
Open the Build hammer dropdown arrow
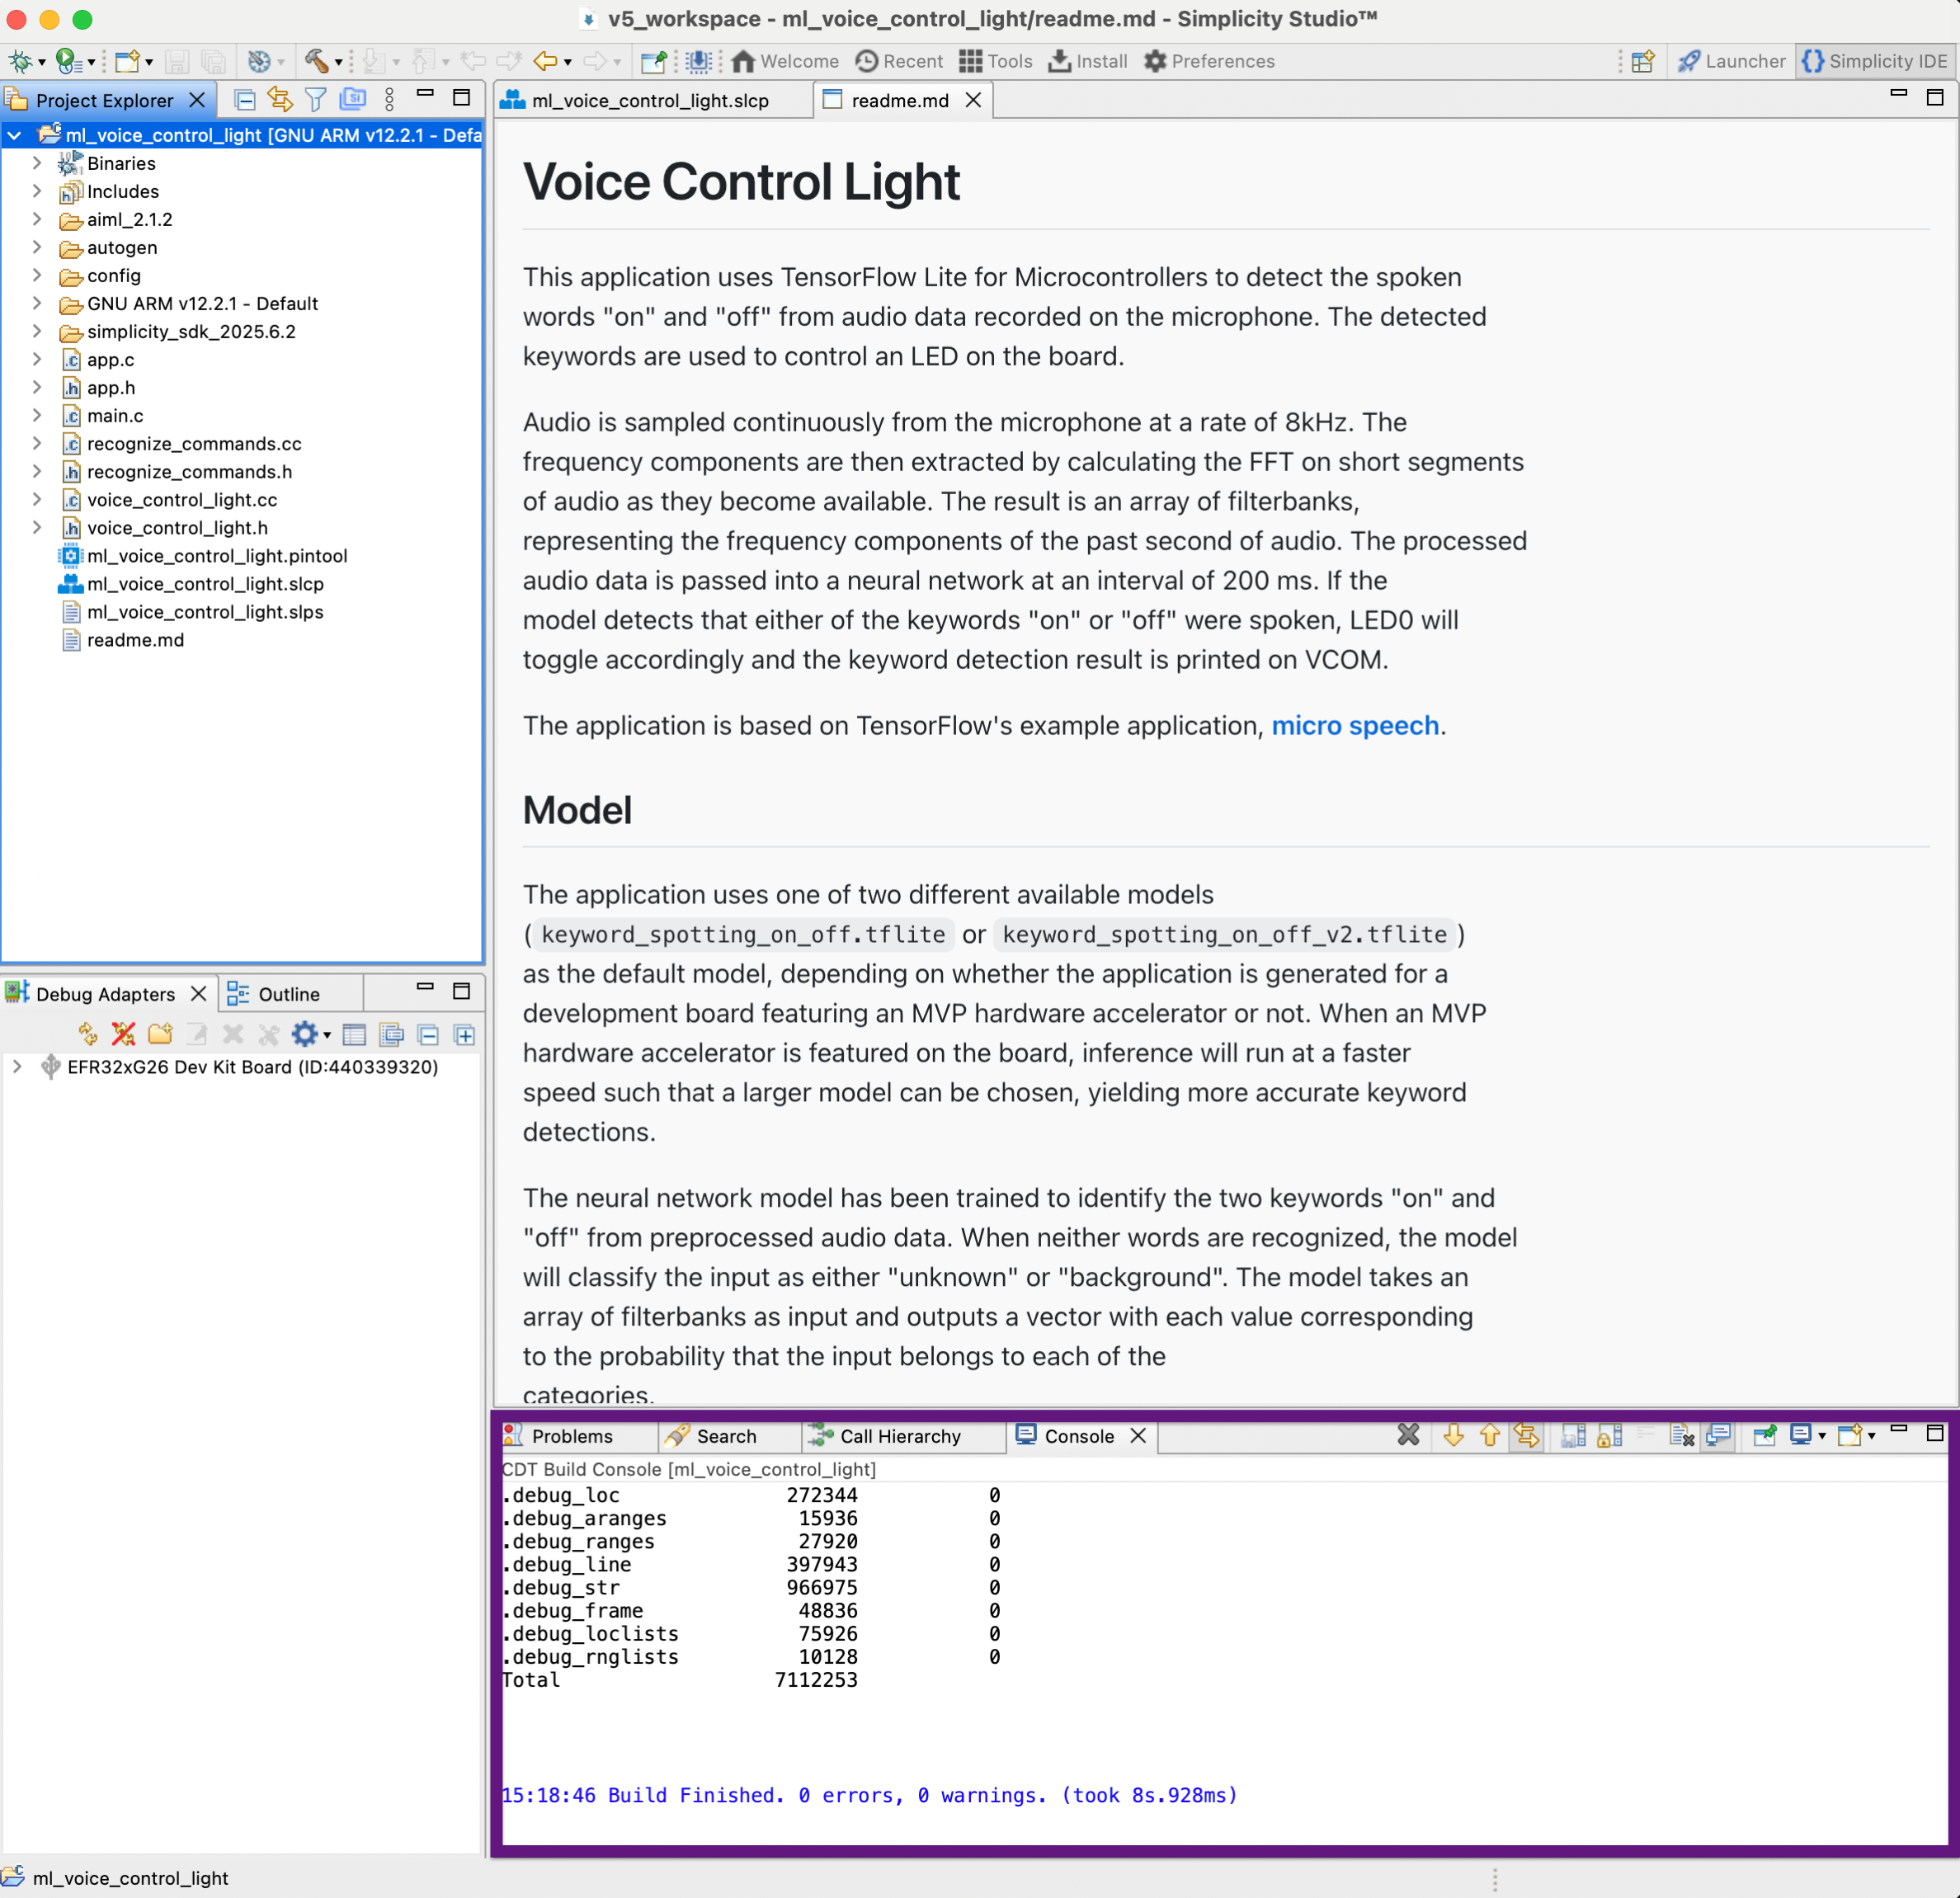tap(339, 63)
